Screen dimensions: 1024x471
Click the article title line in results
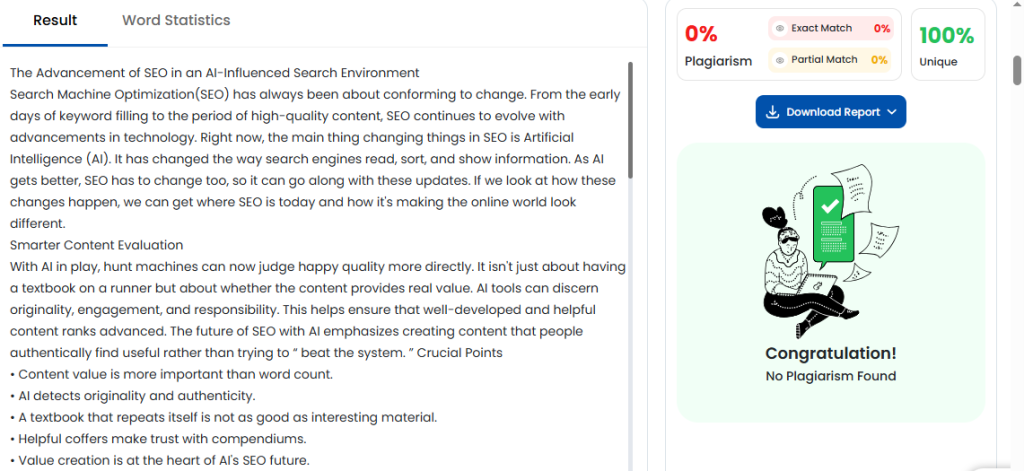click(214, 72)
